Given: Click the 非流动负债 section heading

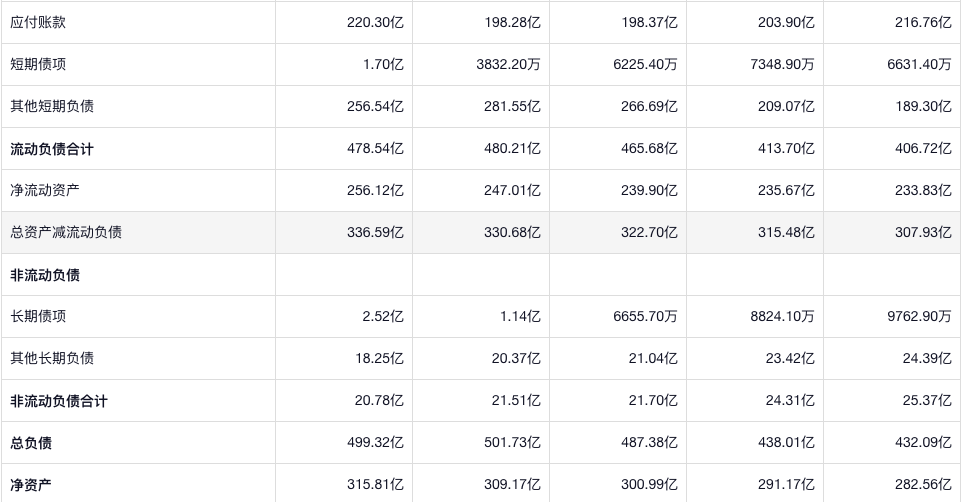Looking at the screenshot, I should [x=45, y=275].
